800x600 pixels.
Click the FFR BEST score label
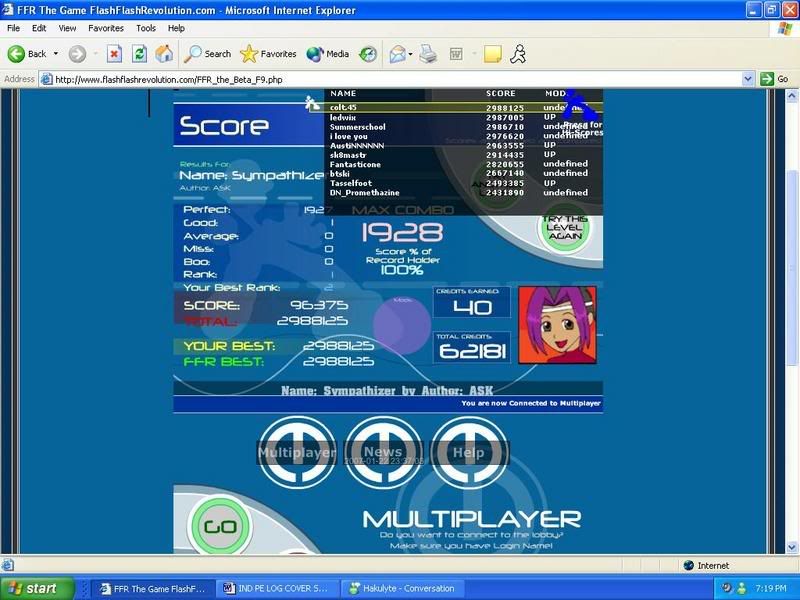pos(223,362)
